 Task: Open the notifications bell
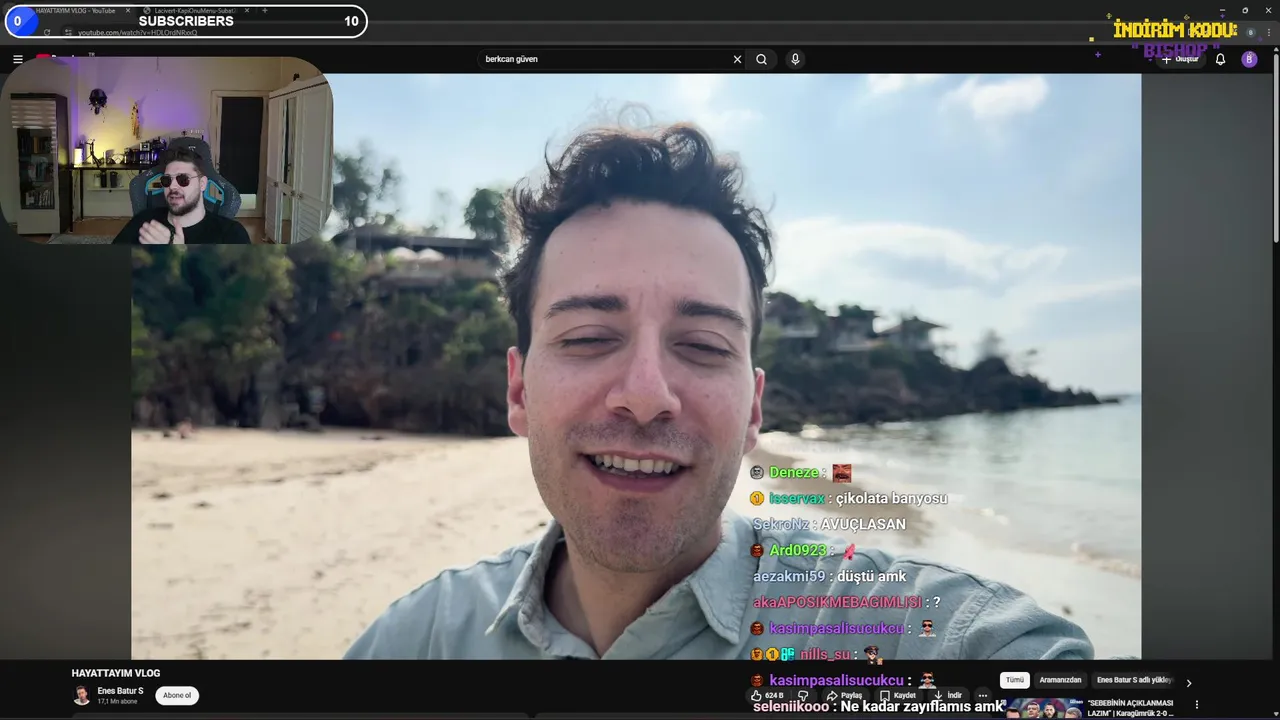(1220, 59)
